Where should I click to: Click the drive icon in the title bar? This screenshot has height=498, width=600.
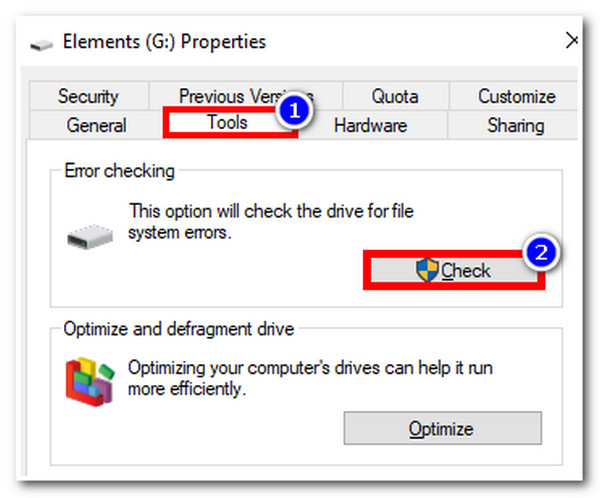point(41,45)
